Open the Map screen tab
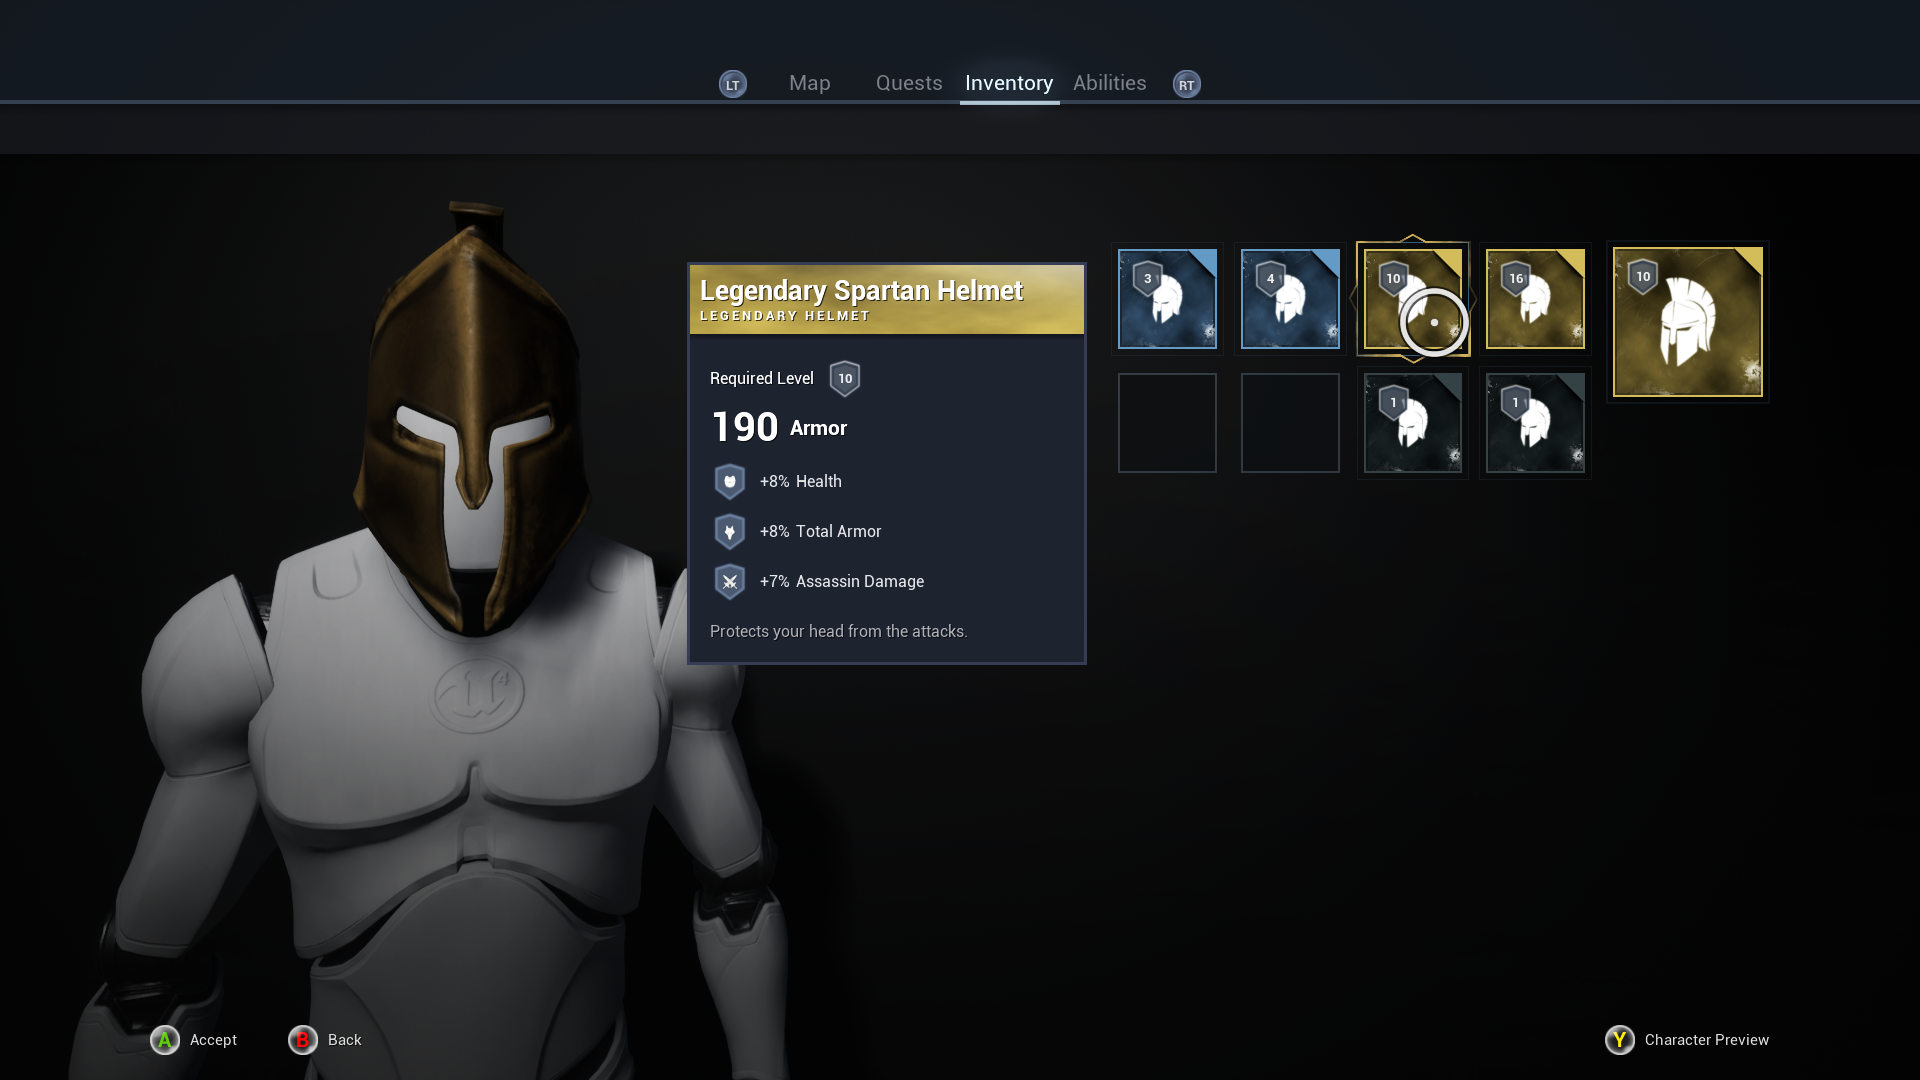This screenshot has width=1920, height=1080. tap(810, 83)
